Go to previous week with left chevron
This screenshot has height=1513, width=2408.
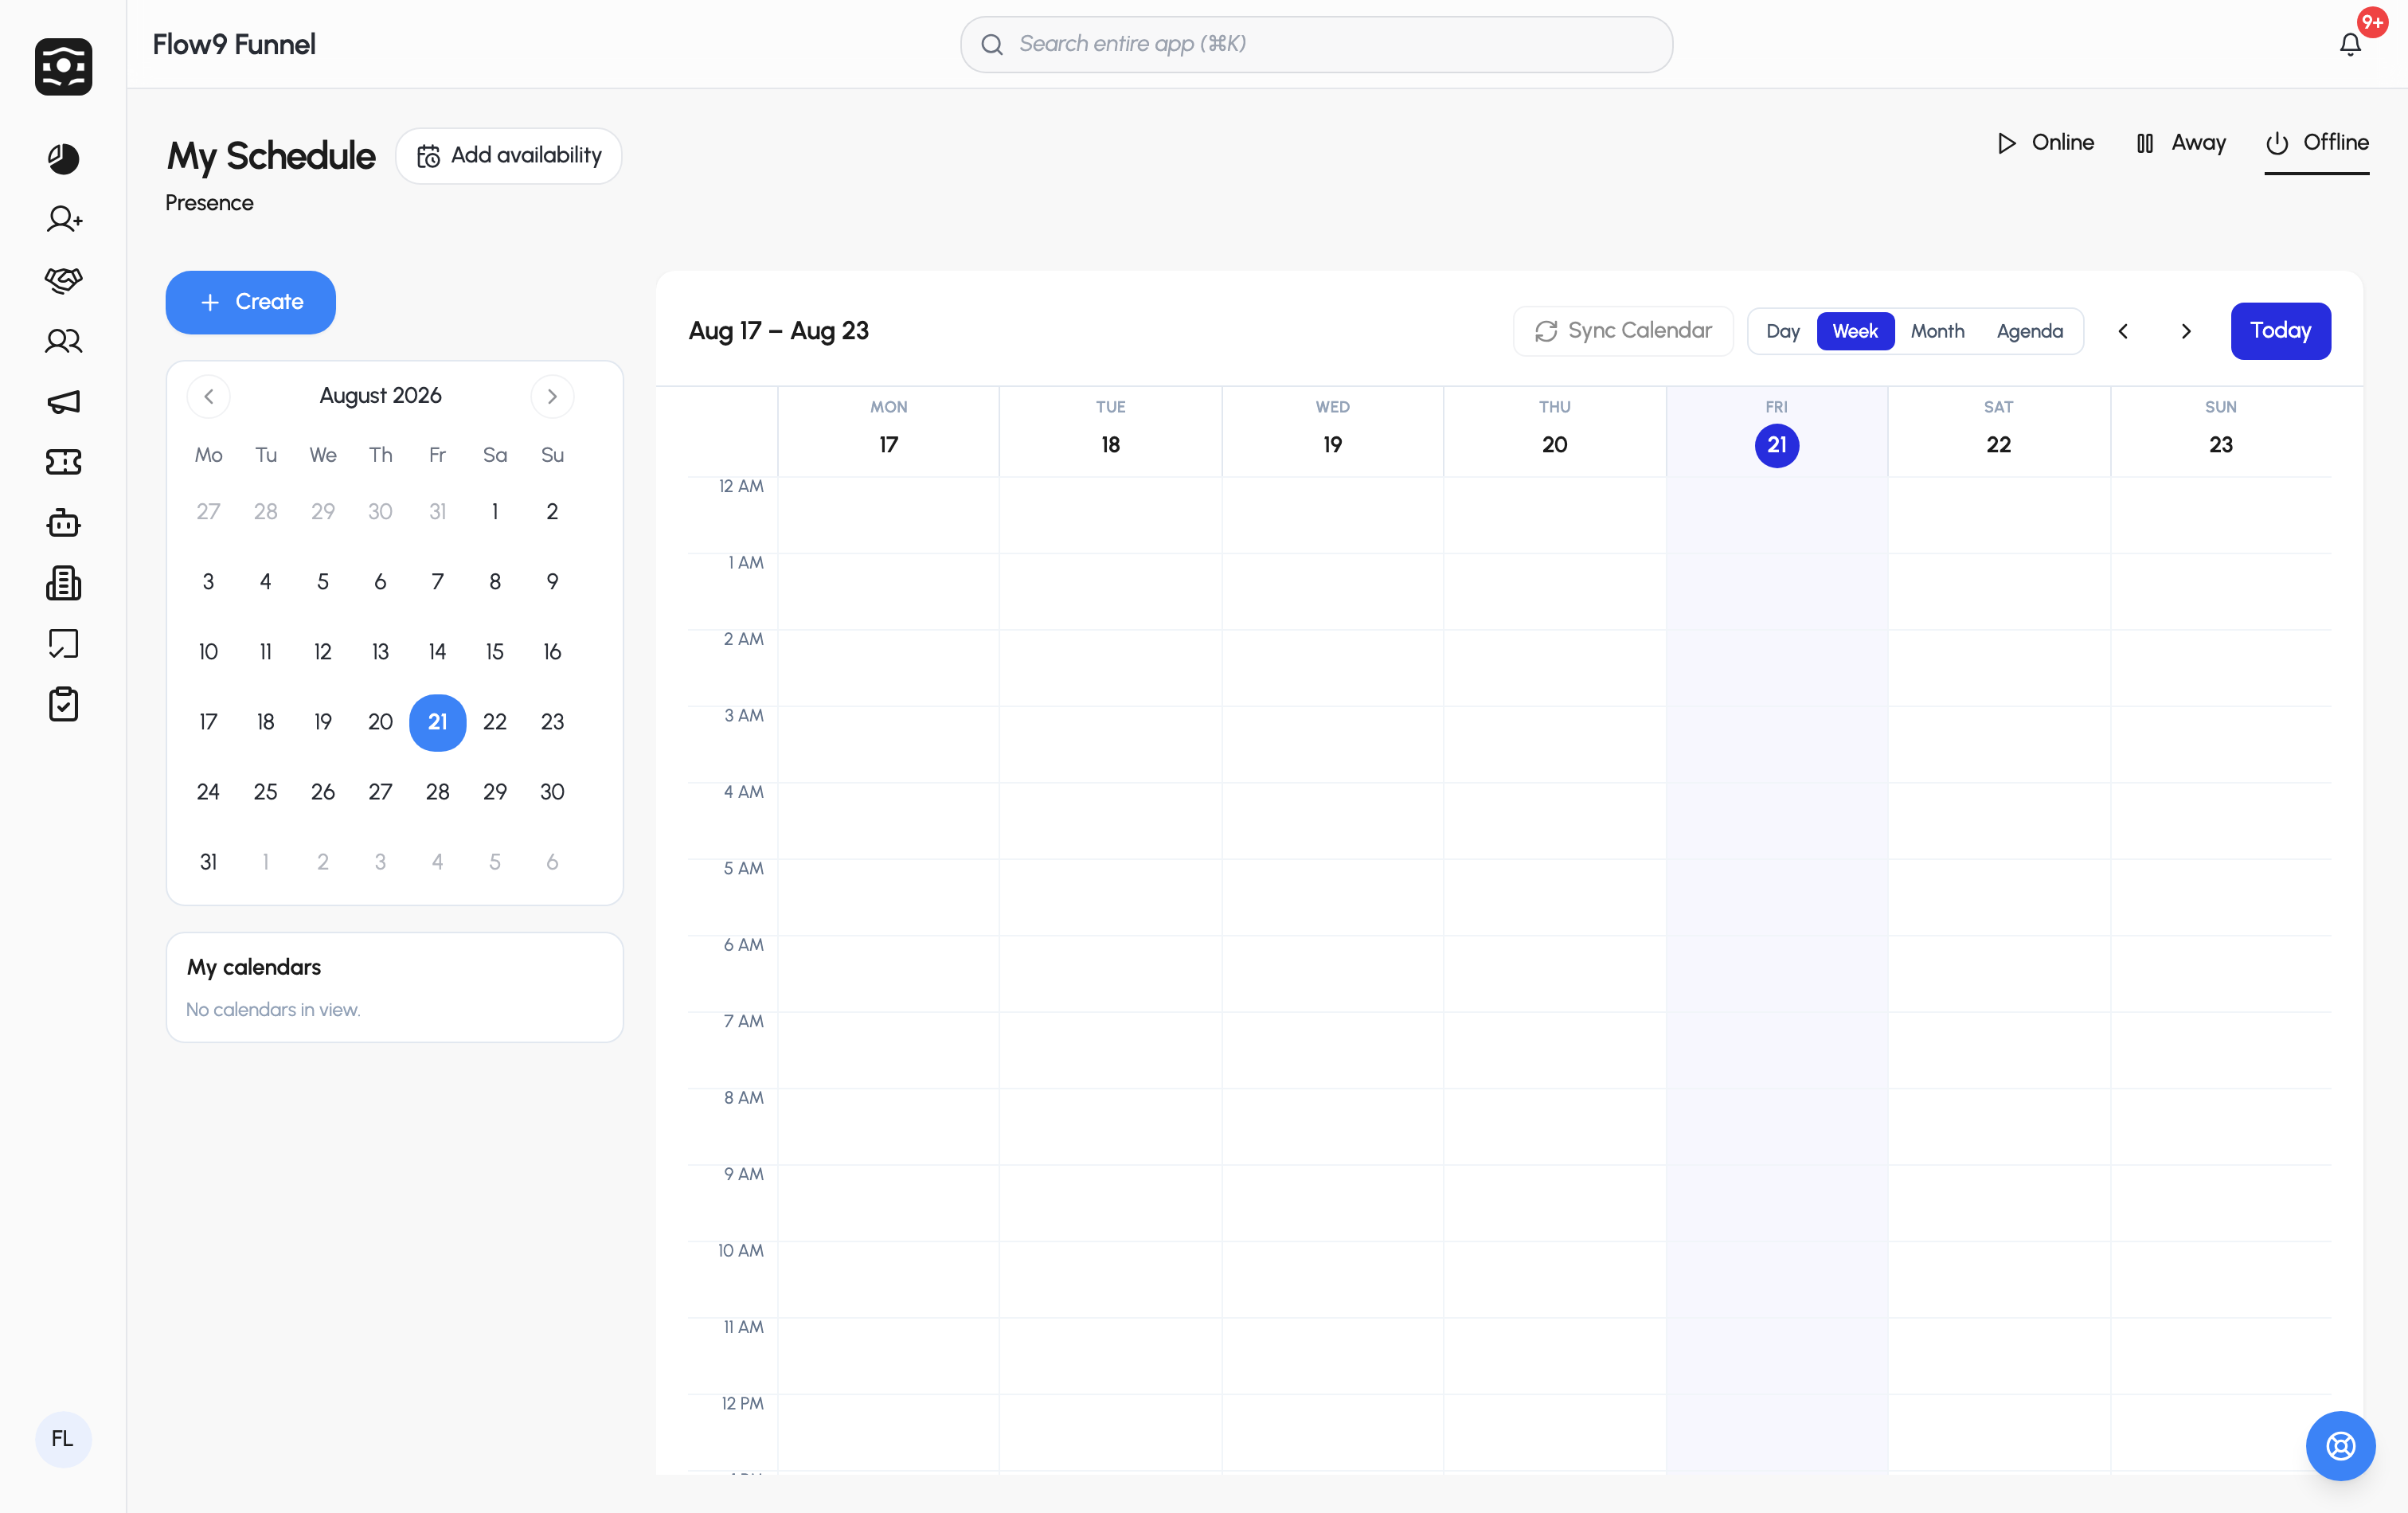click(2122, 331)
